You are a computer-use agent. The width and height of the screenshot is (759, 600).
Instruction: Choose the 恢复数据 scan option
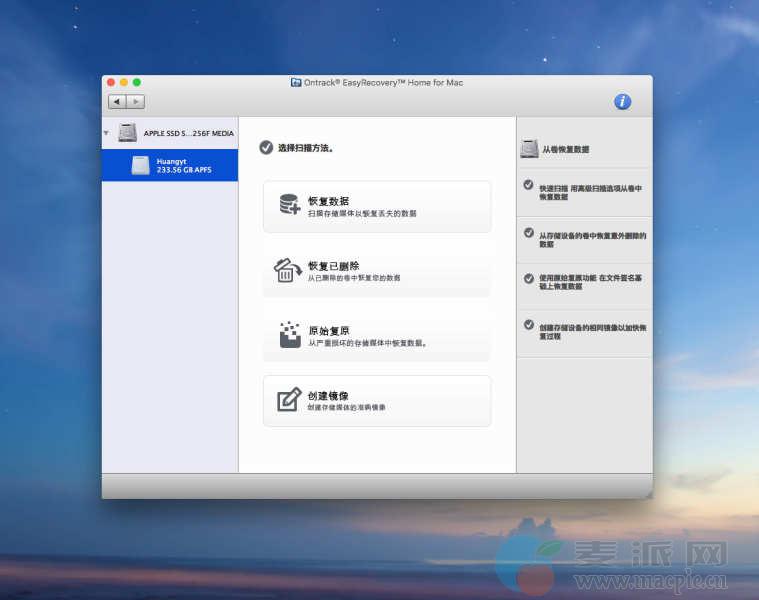[377, 206]
